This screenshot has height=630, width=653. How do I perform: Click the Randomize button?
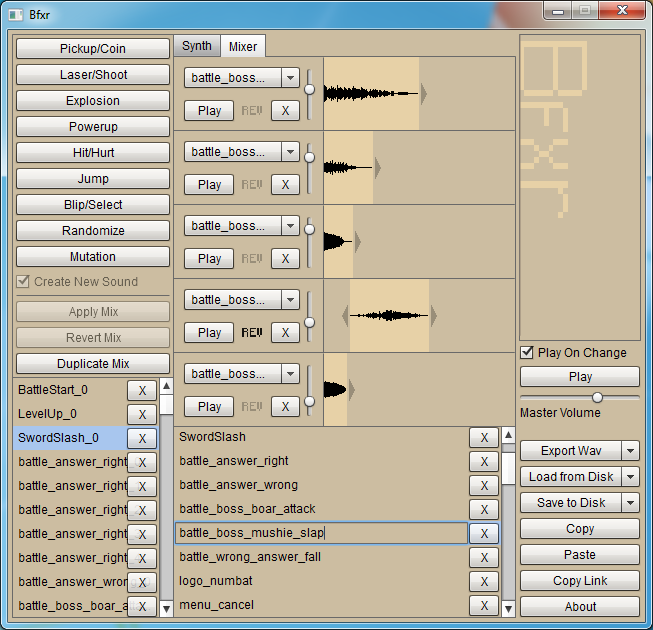pos(93,231)
